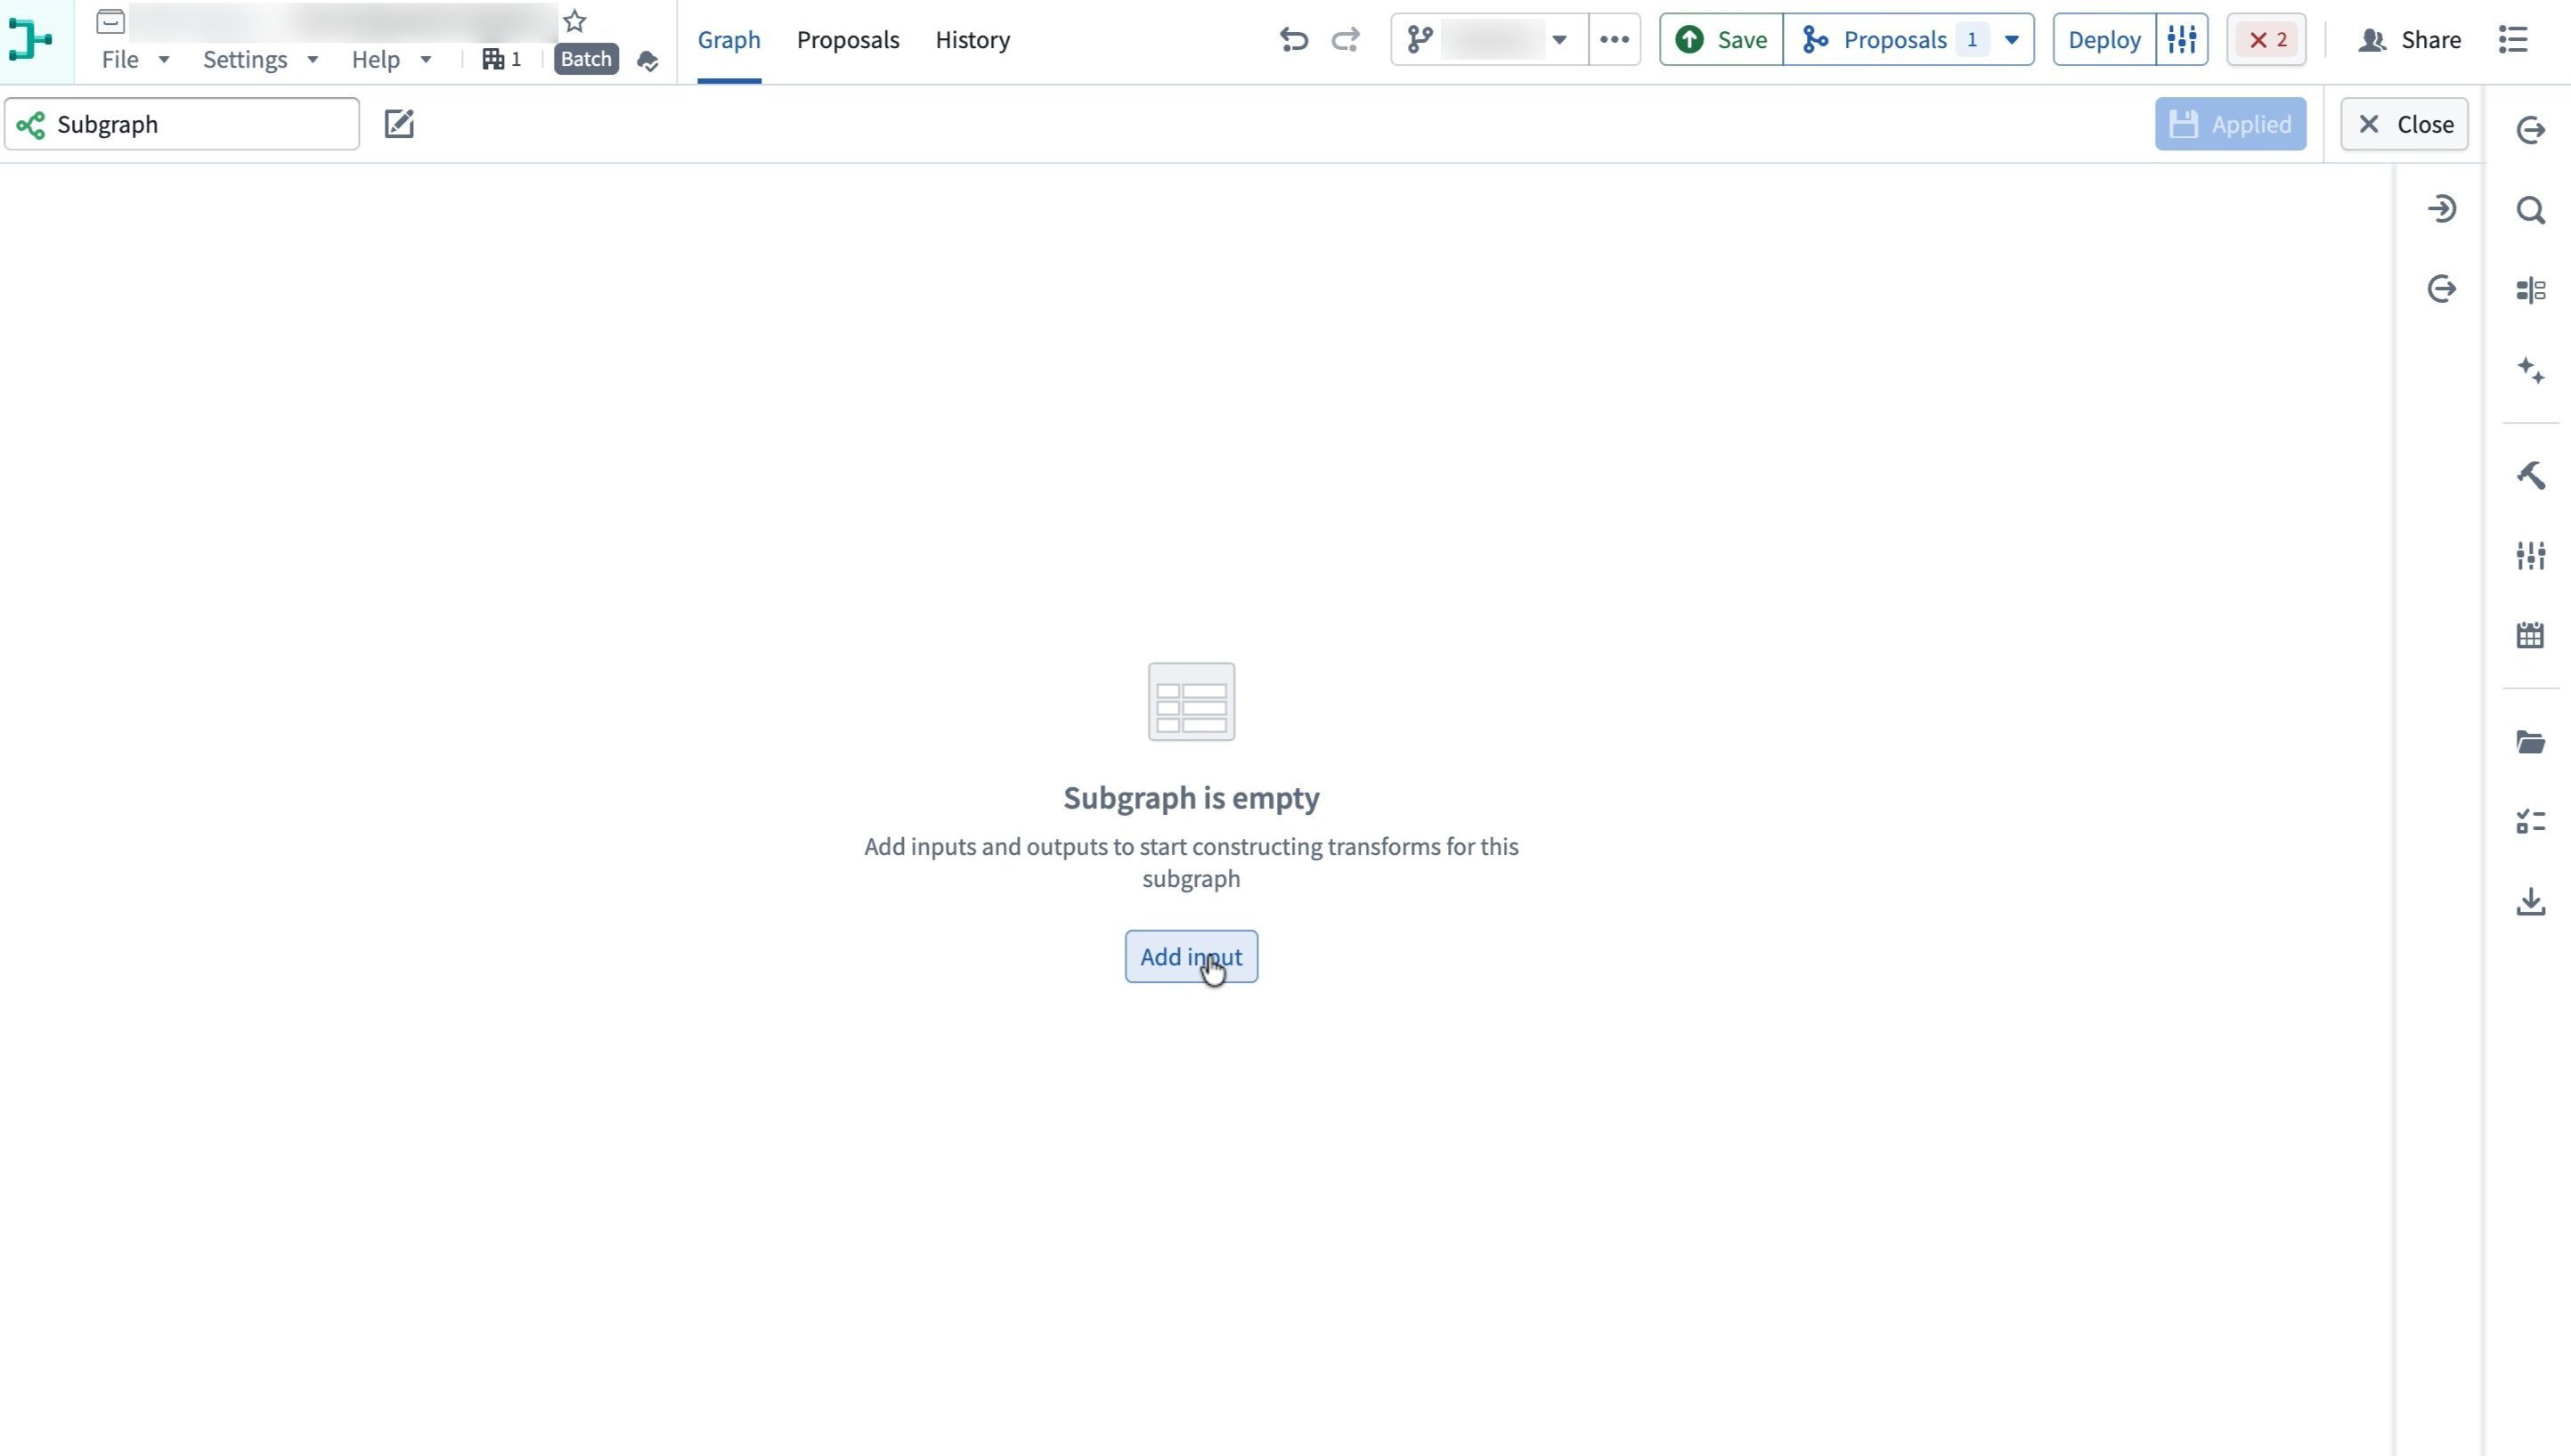Close the subgraph editor
The width and height of the screenshot is (2571, 1456).
(2403, 124)
